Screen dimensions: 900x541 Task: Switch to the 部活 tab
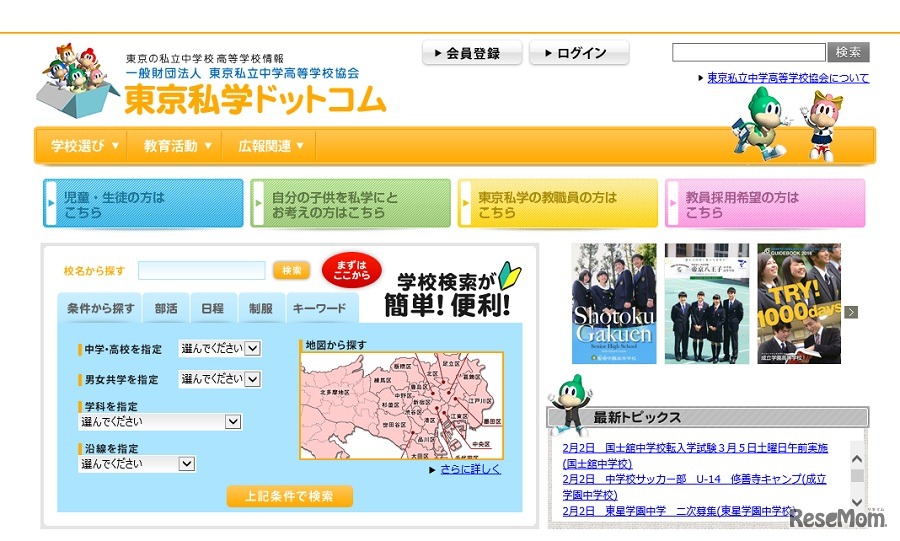[166, 308]
